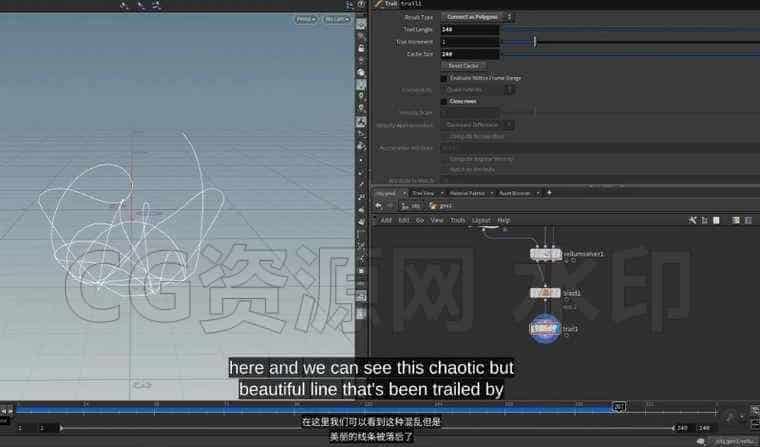Open the No cam camera dropdown
Screen dimensions: 760x447
pyautogui.click(x=337, y=19)
